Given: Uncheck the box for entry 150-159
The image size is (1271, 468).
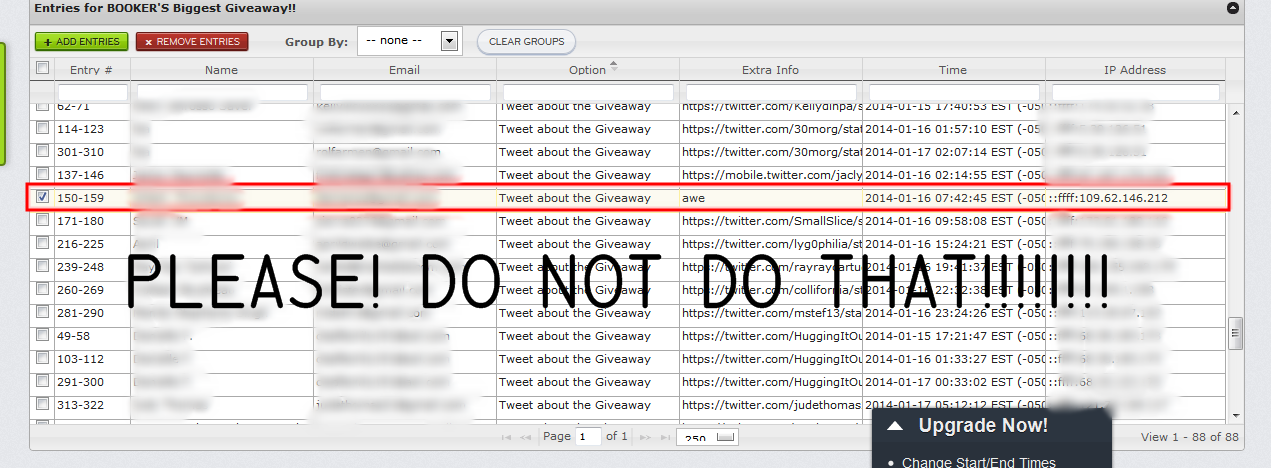Looking at the screenshot, I should coord(42,197).
